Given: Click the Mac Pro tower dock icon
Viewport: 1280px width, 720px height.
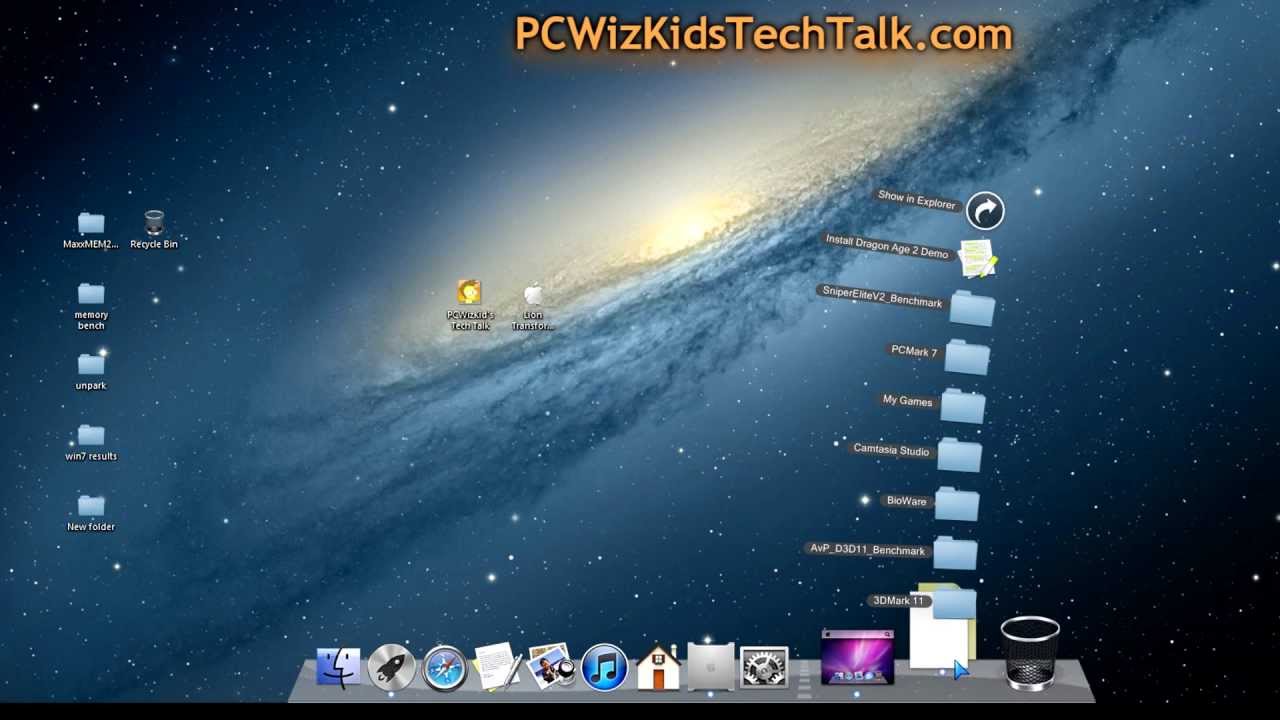Looking at the screenshot, I should click(x=711, y=667).
